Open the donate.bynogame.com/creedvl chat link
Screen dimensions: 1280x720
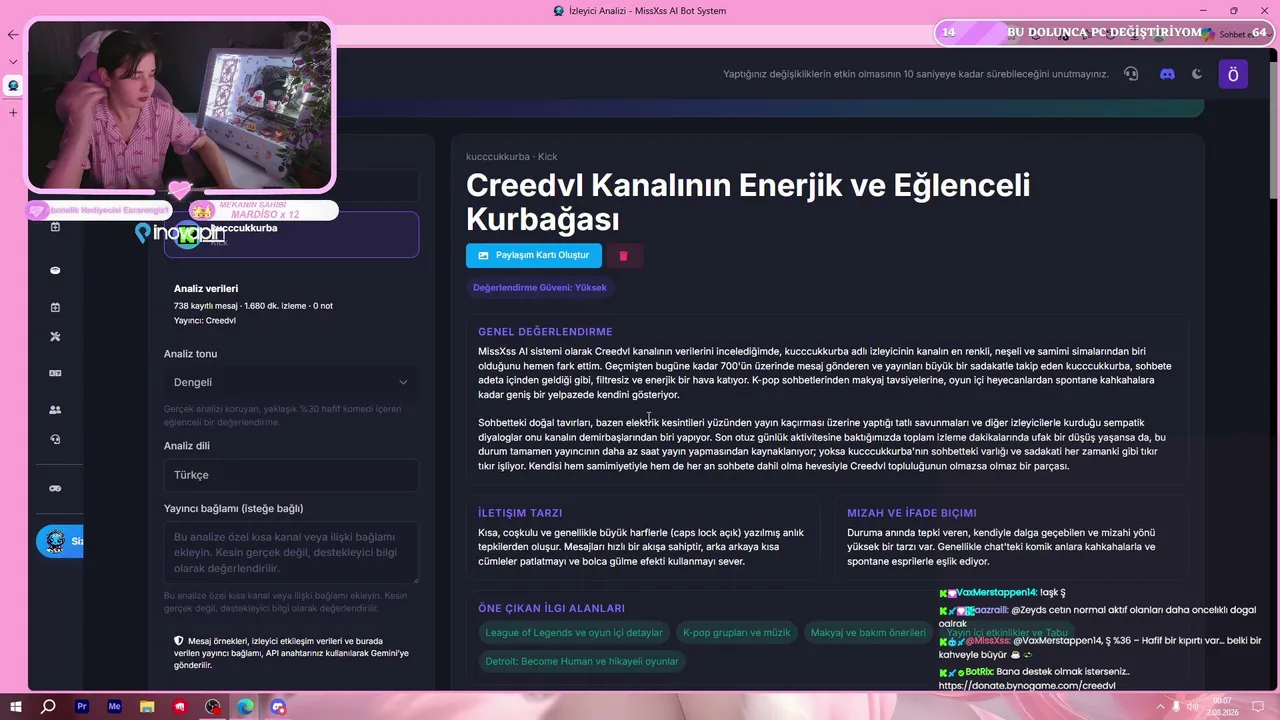click(x=1027, y=686)
